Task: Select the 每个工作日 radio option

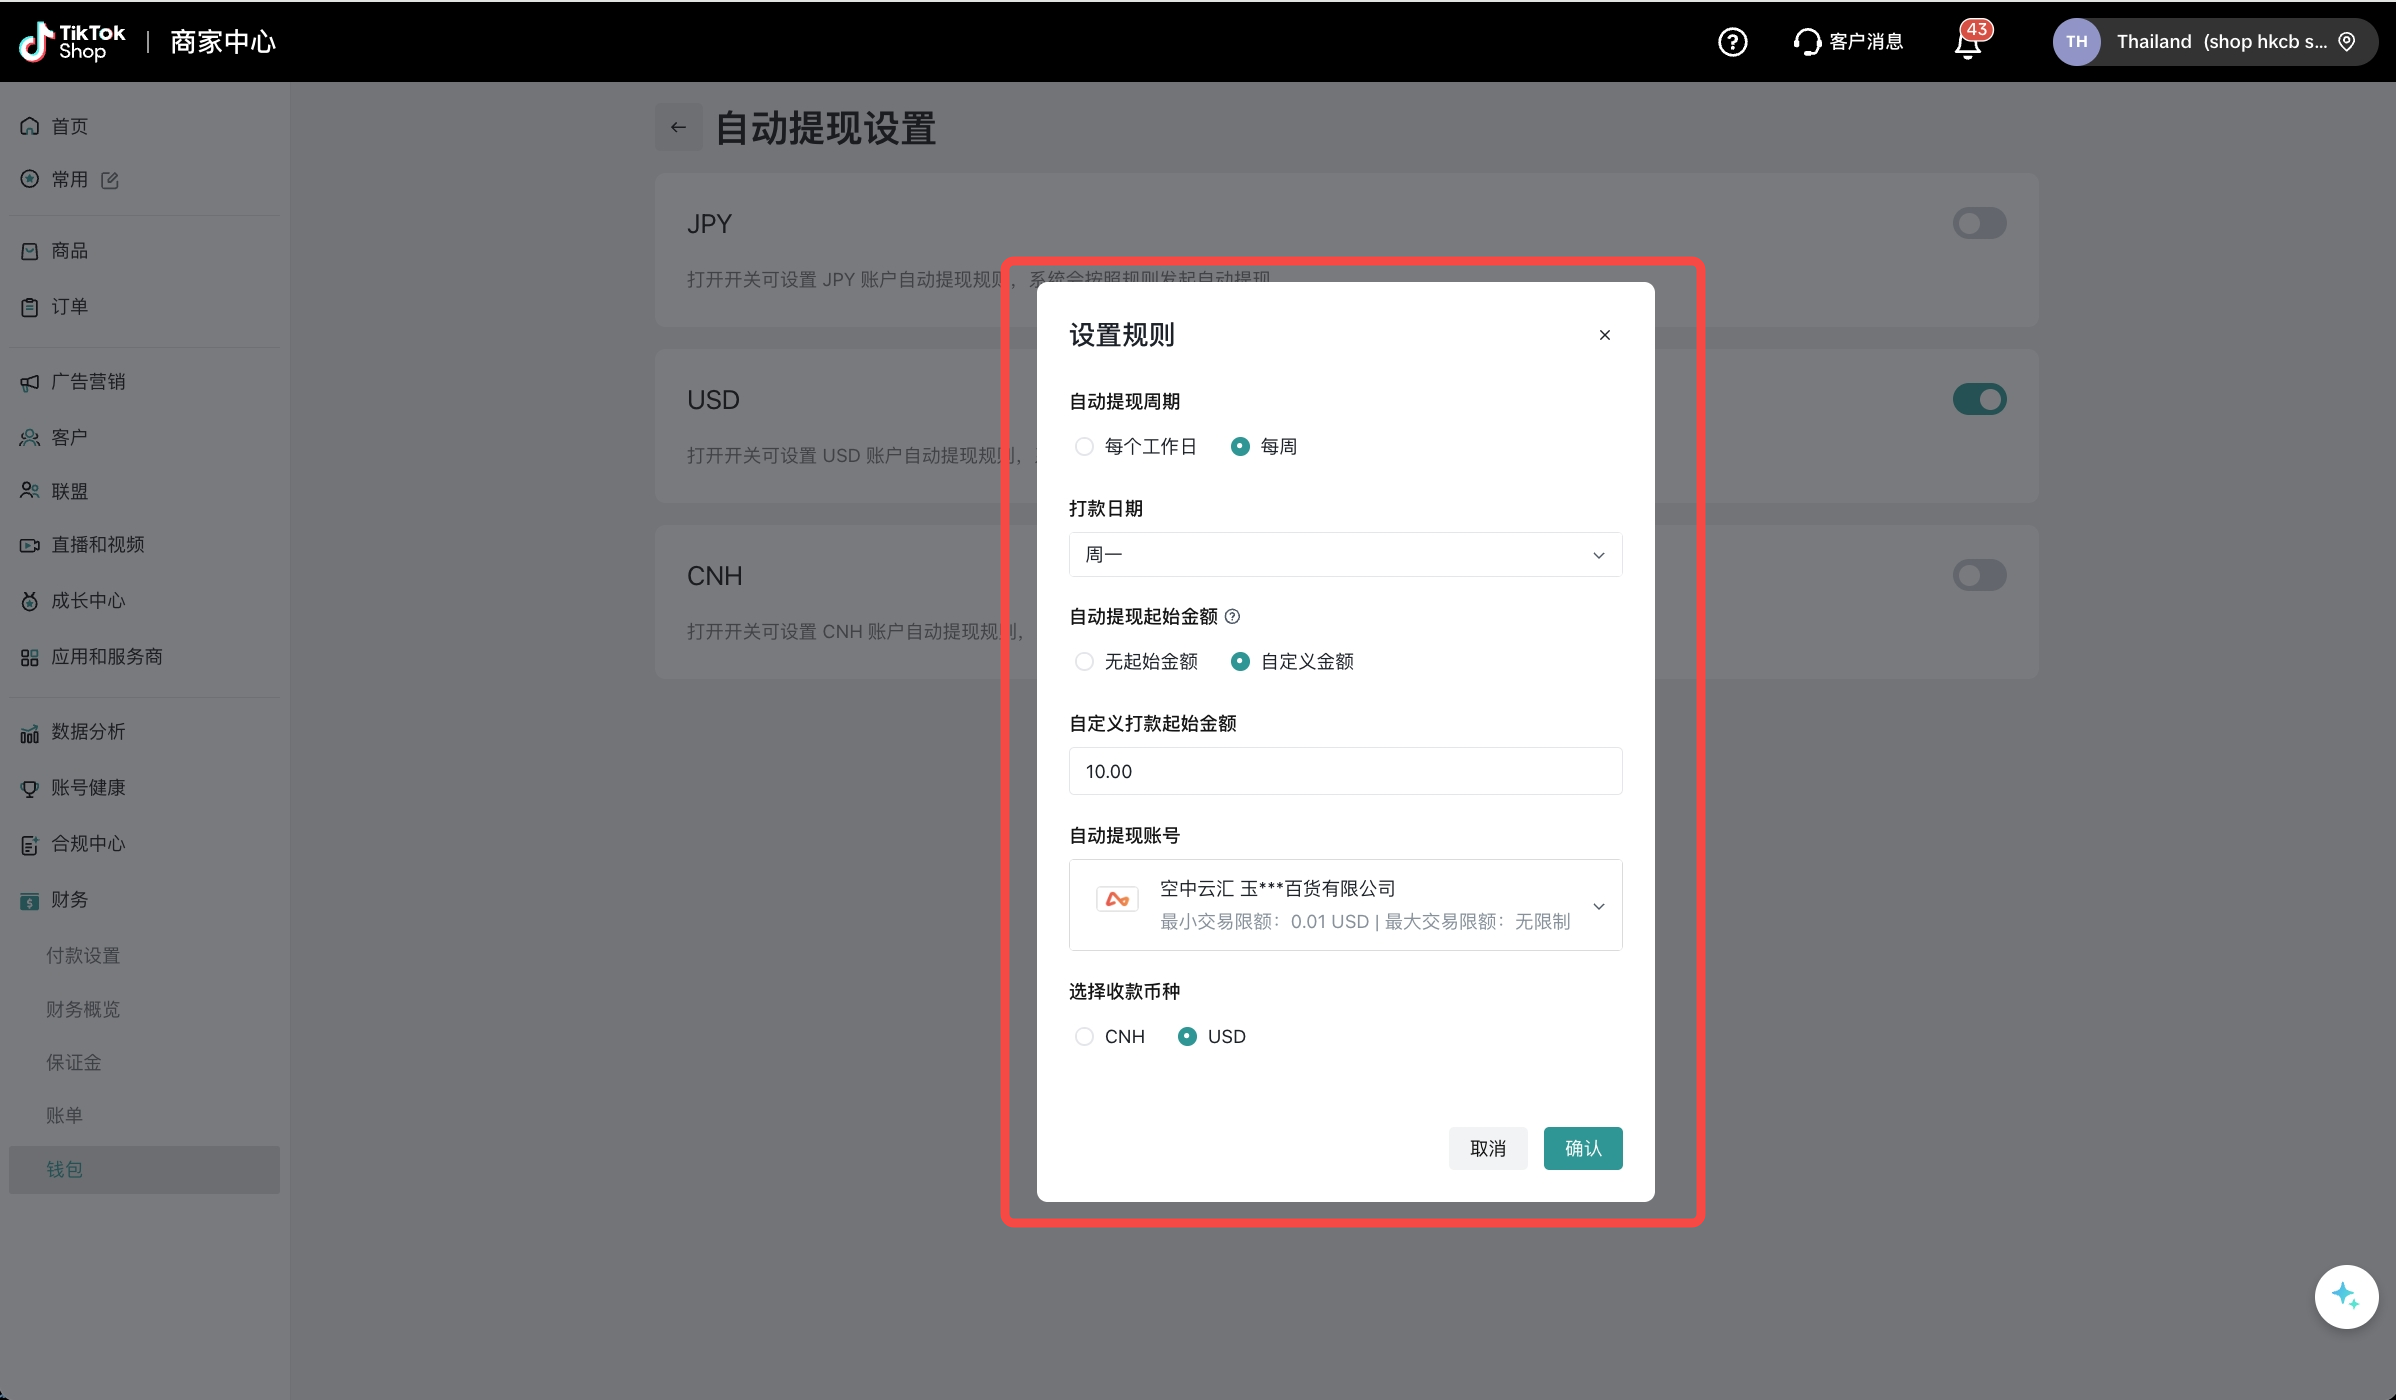Action: click(1084, 447)
